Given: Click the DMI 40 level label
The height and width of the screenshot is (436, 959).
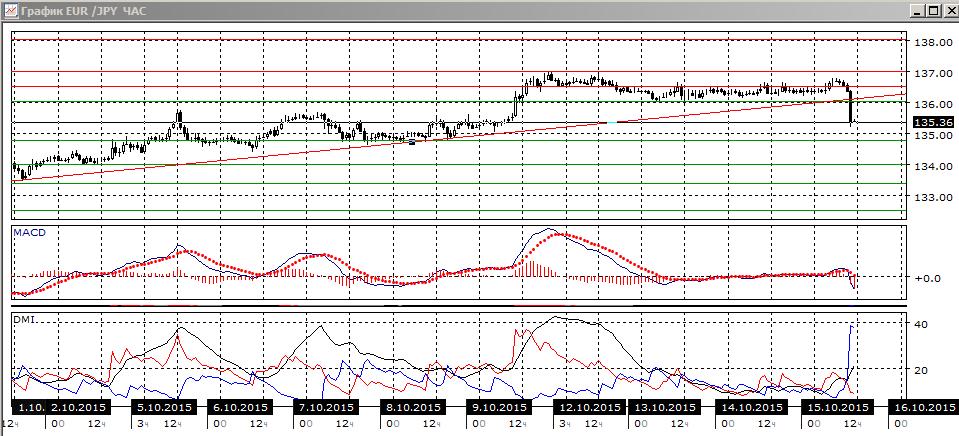Looking at the screenshot, I should pyautogui.click(x=922, y=324).
